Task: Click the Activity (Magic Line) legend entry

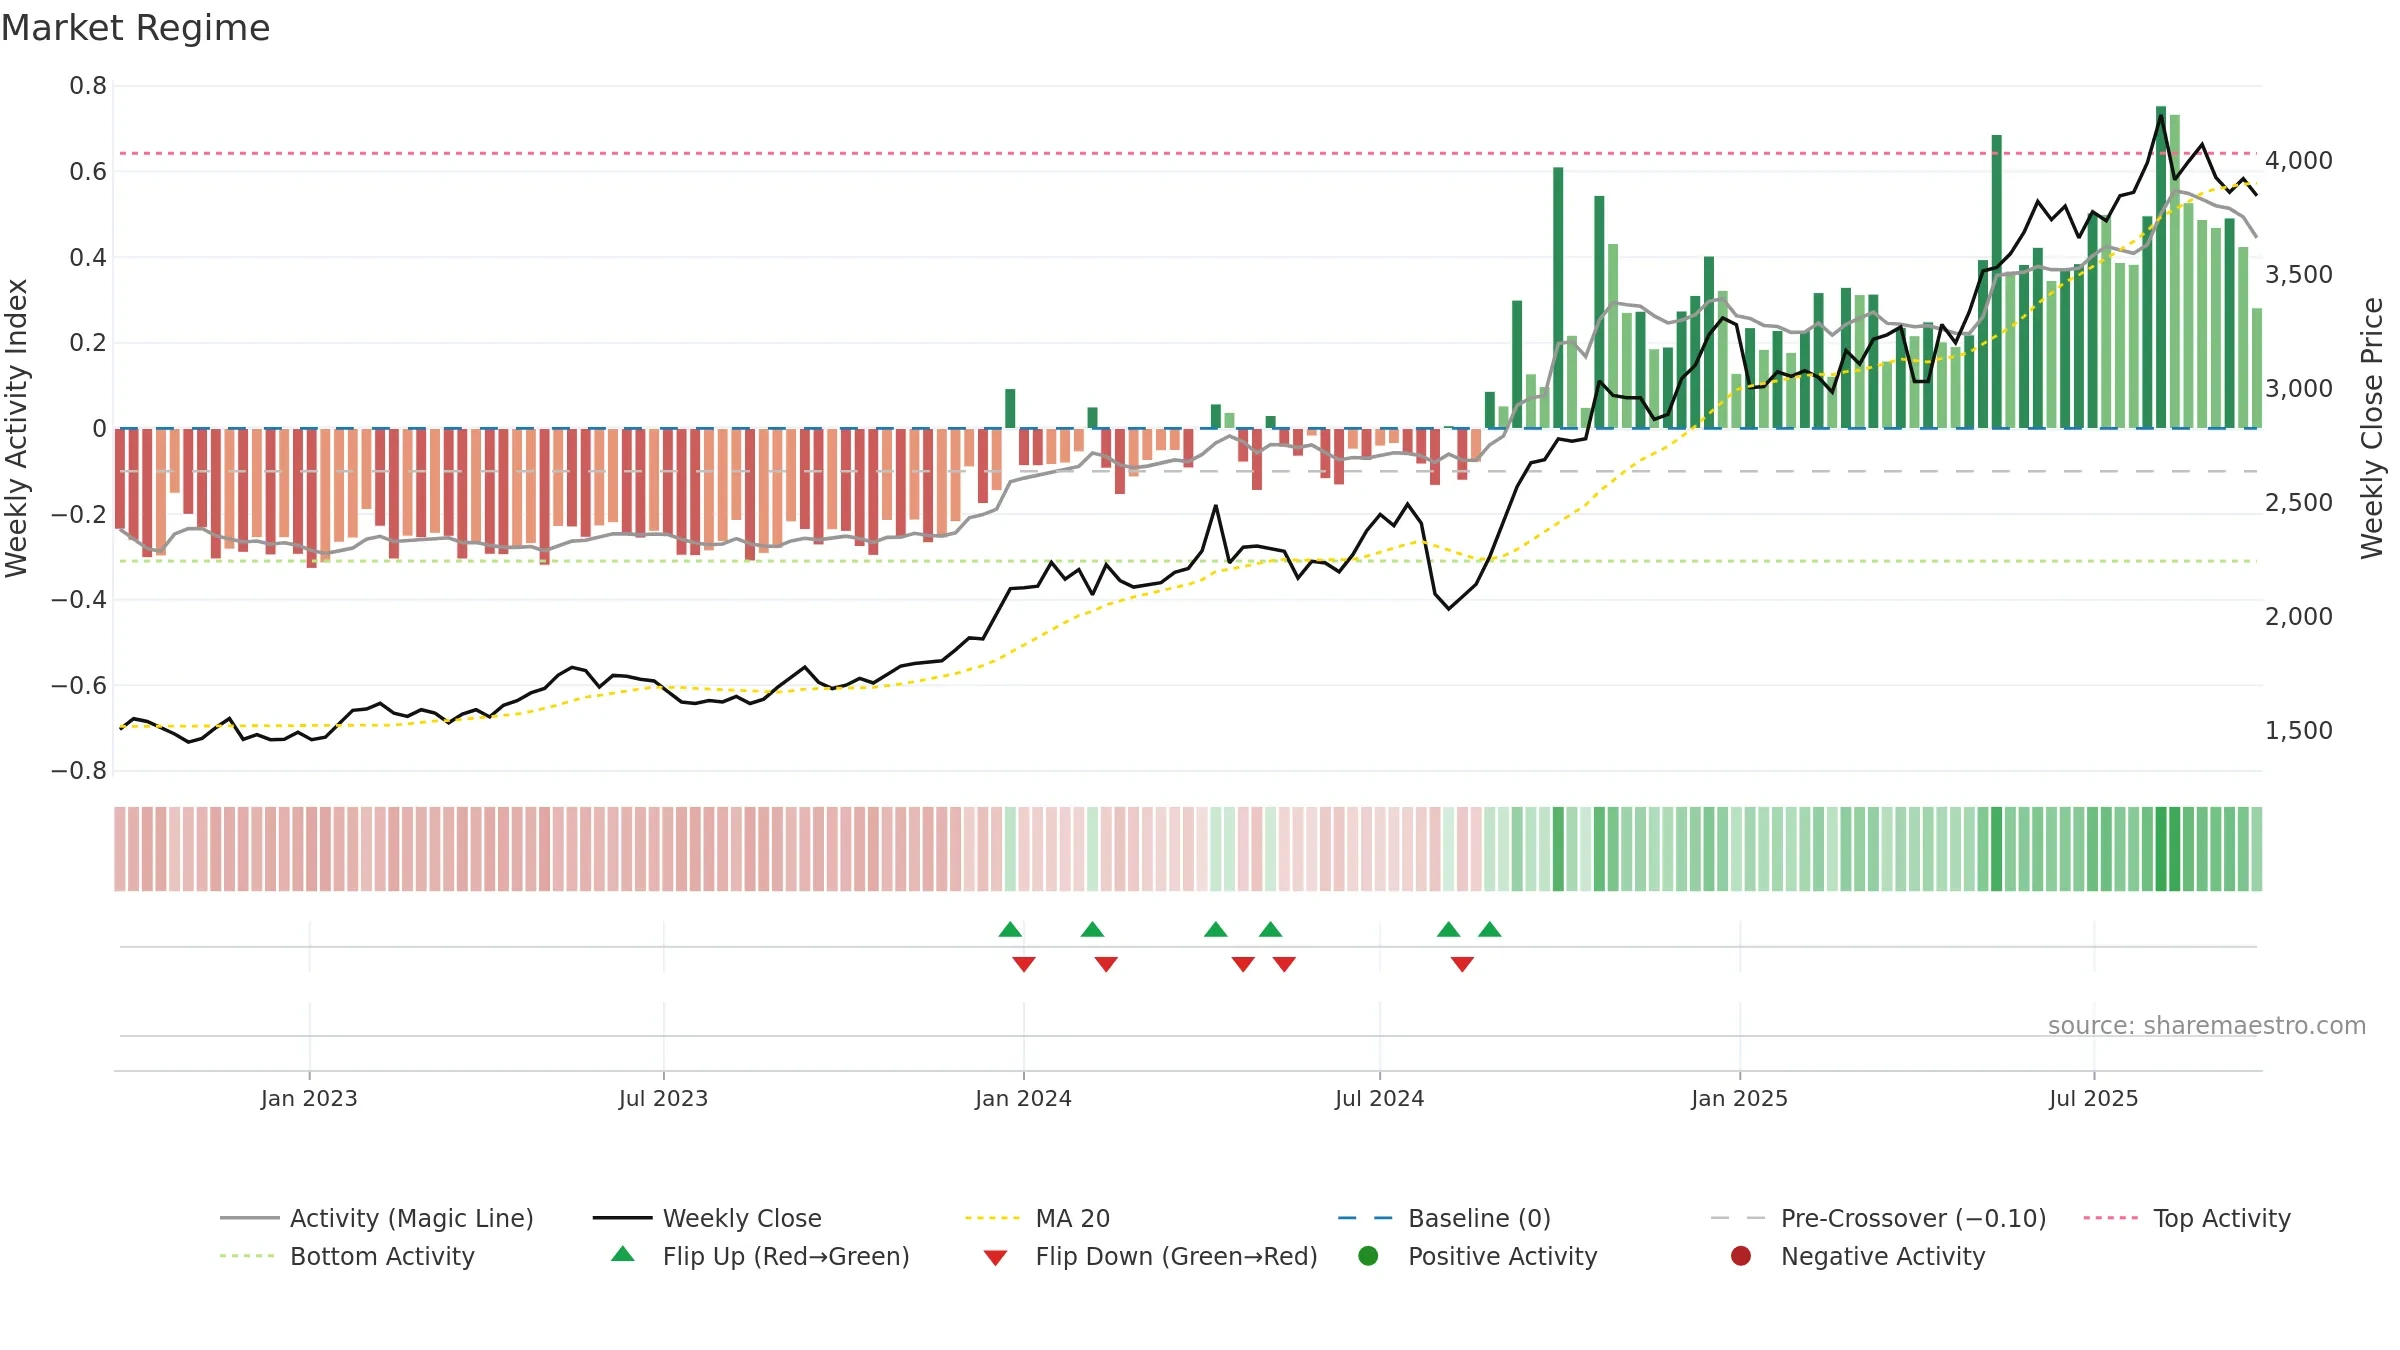Action: click(x=377, y=1218)
